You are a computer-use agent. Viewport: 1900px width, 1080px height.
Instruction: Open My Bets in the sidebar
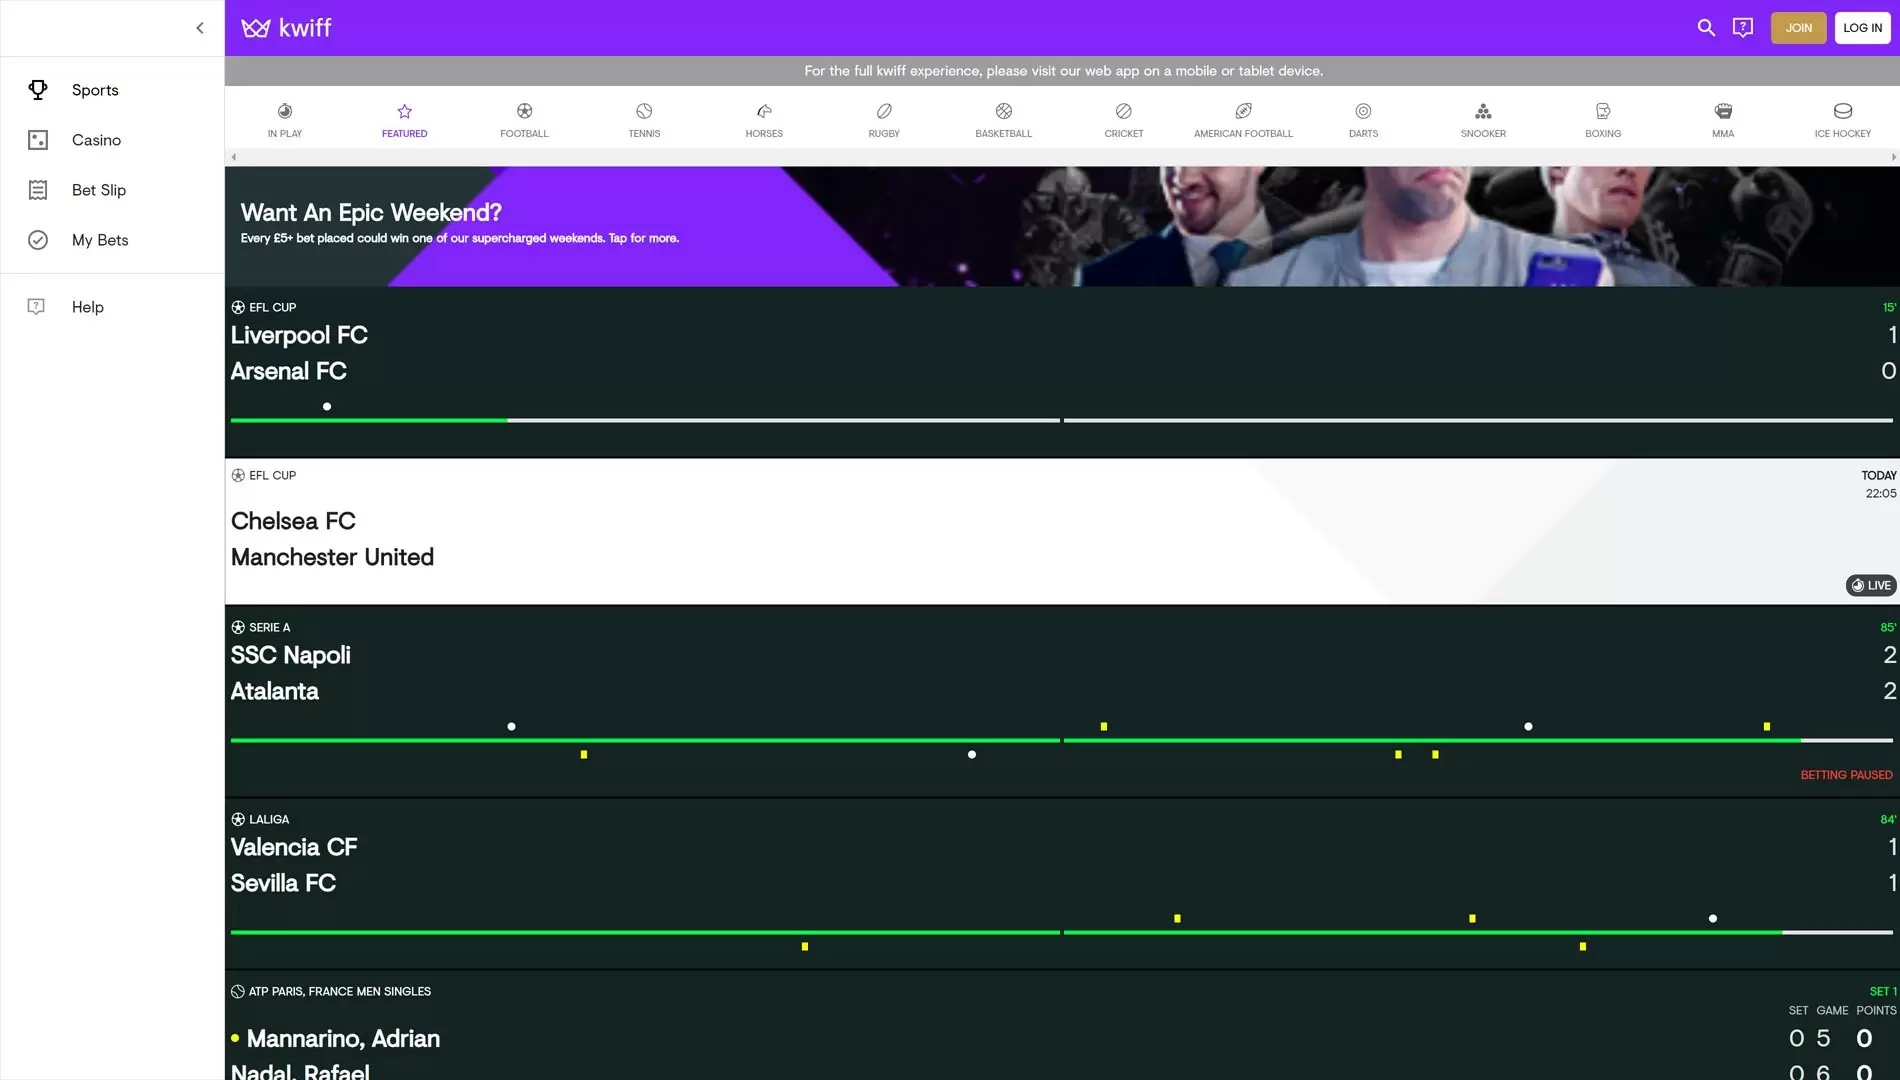click(x=112, y=240)
